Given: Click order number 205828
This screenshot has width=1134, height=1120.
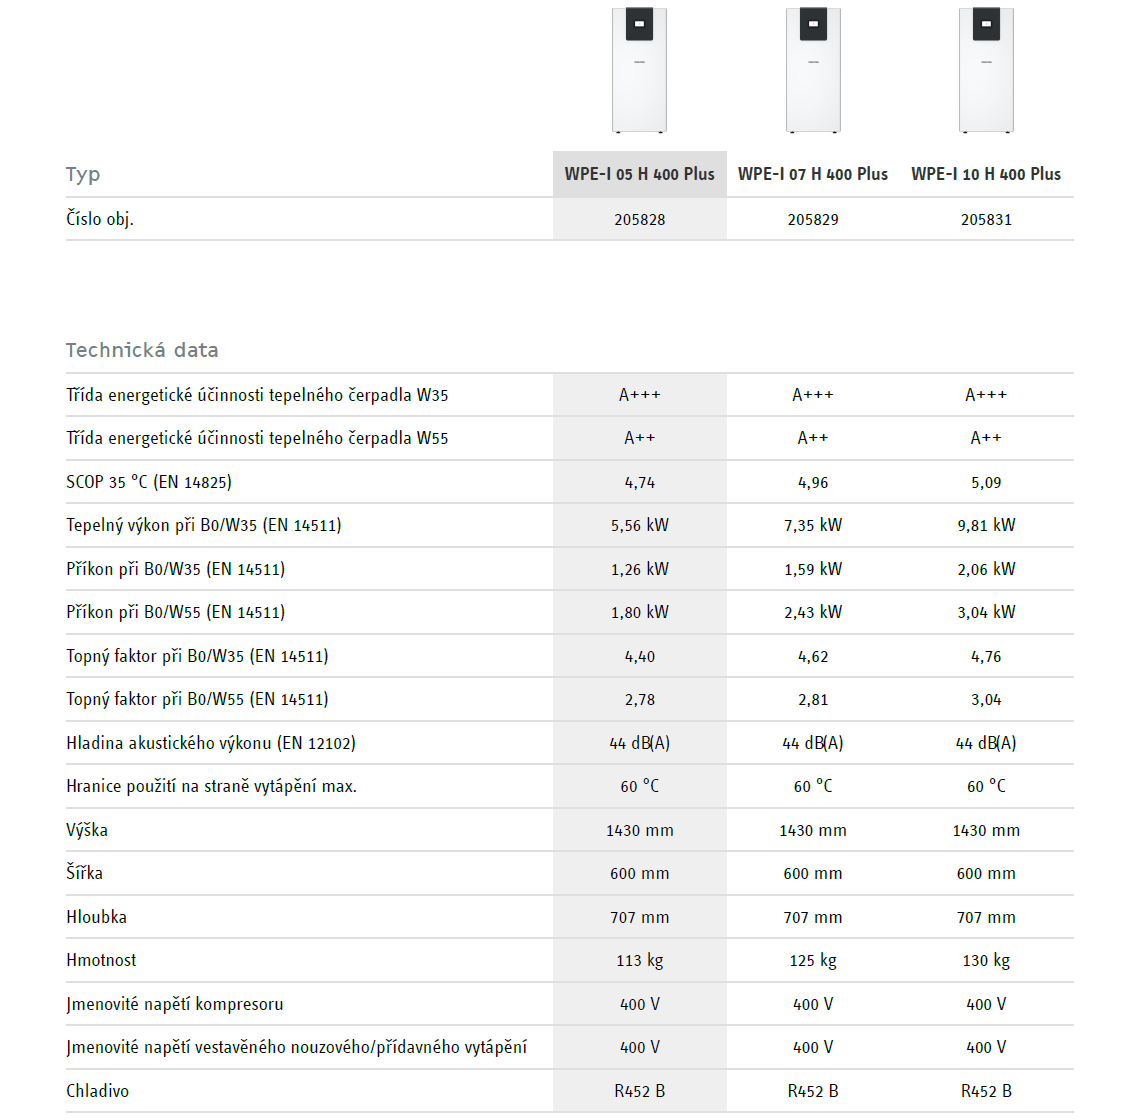Looking at the screenshot, I should [x=639, y=219].
